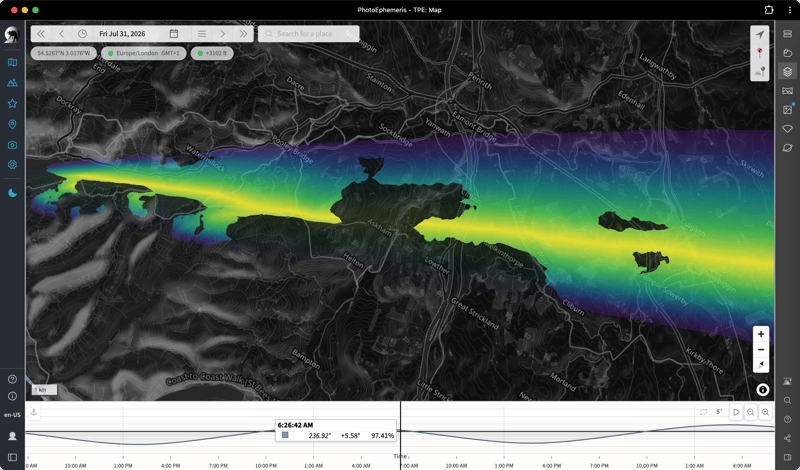Toggle the timeline loop icon
The image size is (800, 470).
click(x=704, y=412)
